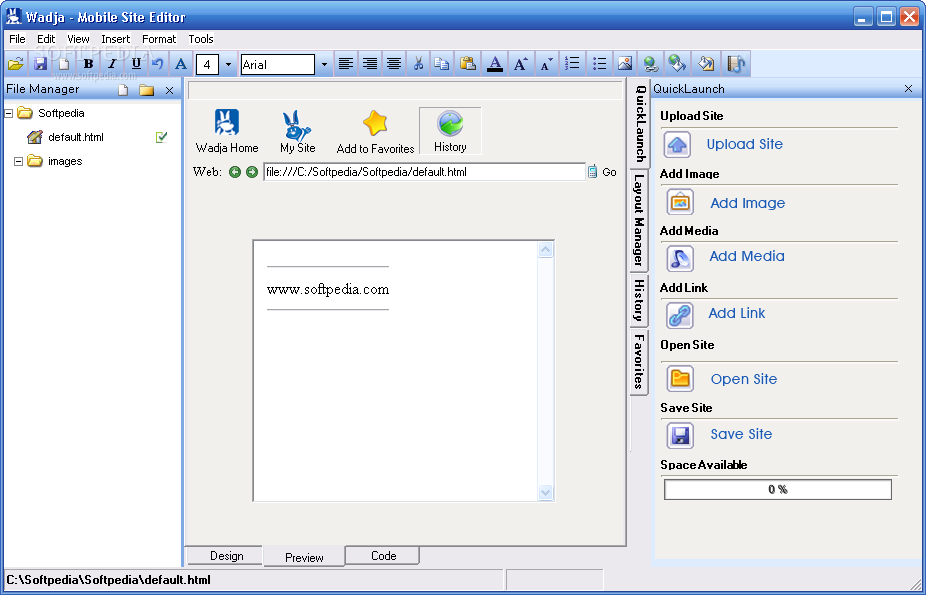This screenshot has height=595, width=926.
Task: Click the Add Link chain icon
Action: [x=680, y=315]
